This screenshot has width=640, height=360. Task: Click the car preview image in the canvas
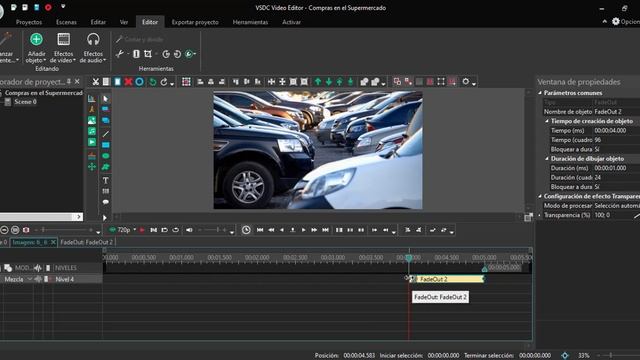point(318,150)
